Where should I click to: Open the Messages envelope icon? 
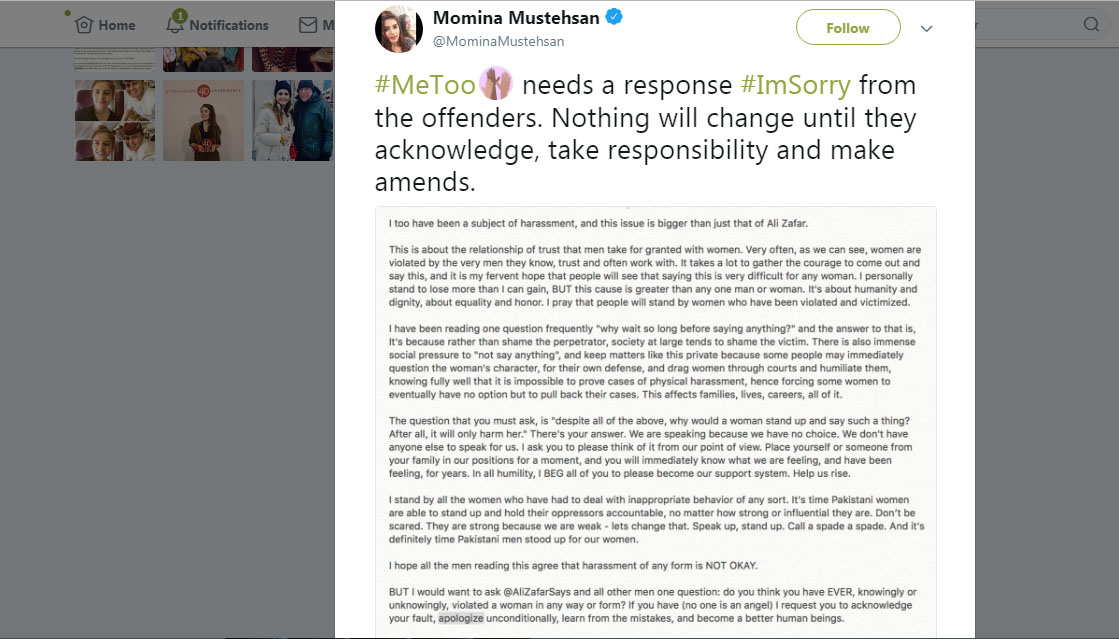[307, 25]
